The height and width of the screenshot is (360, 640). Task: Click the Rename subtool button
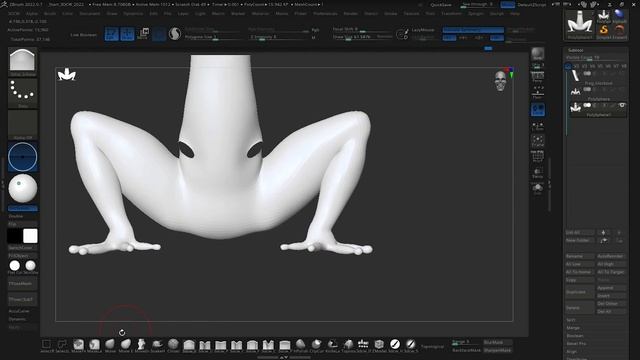579,256
